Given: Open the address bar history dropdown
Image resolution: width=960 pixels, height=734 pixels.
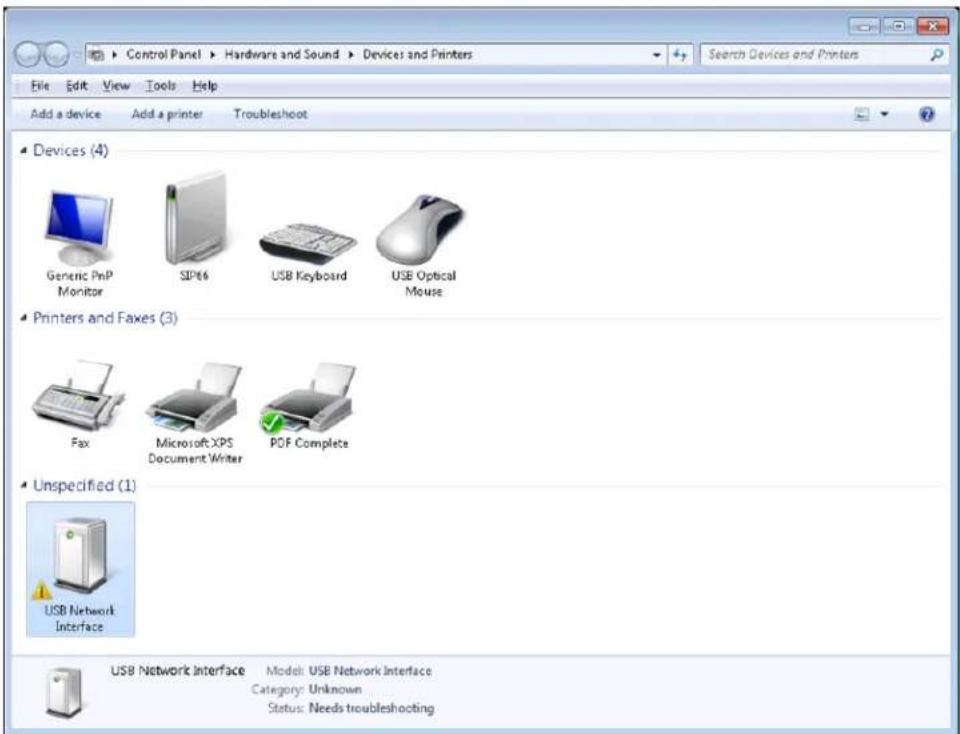Looking at the screenshot, I should 656,54.
